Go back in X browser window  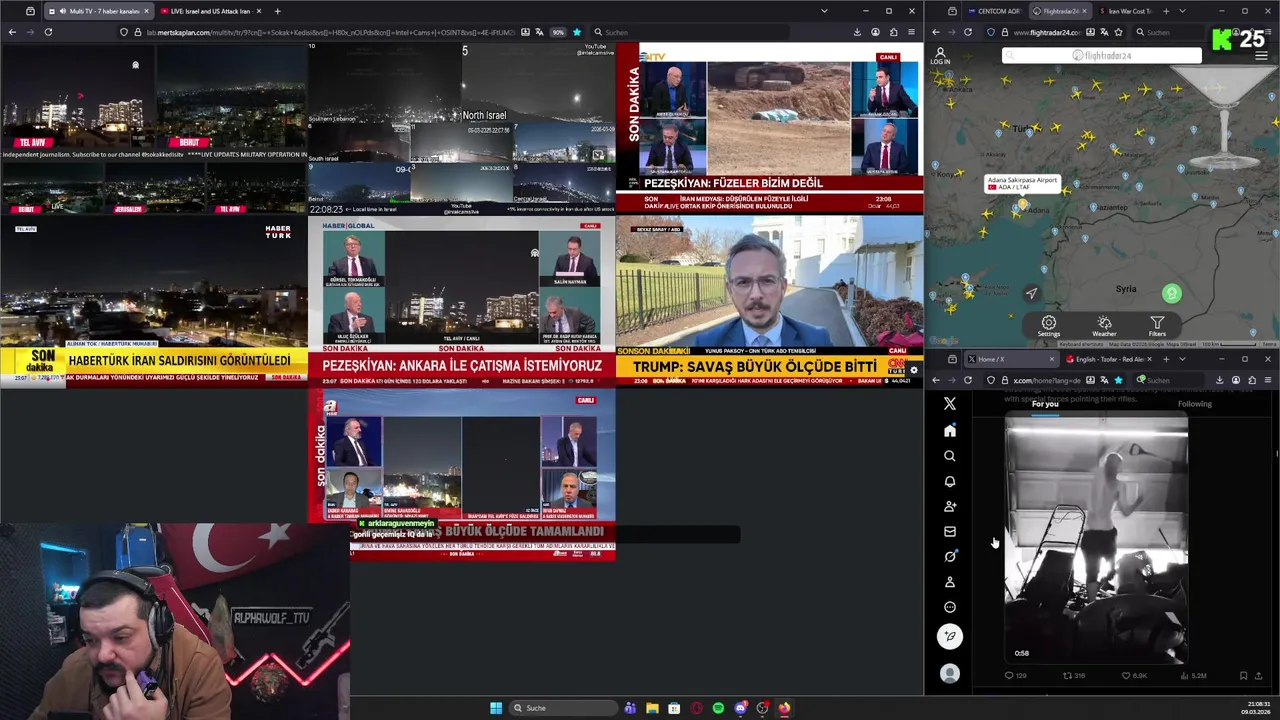coord(936,380)
